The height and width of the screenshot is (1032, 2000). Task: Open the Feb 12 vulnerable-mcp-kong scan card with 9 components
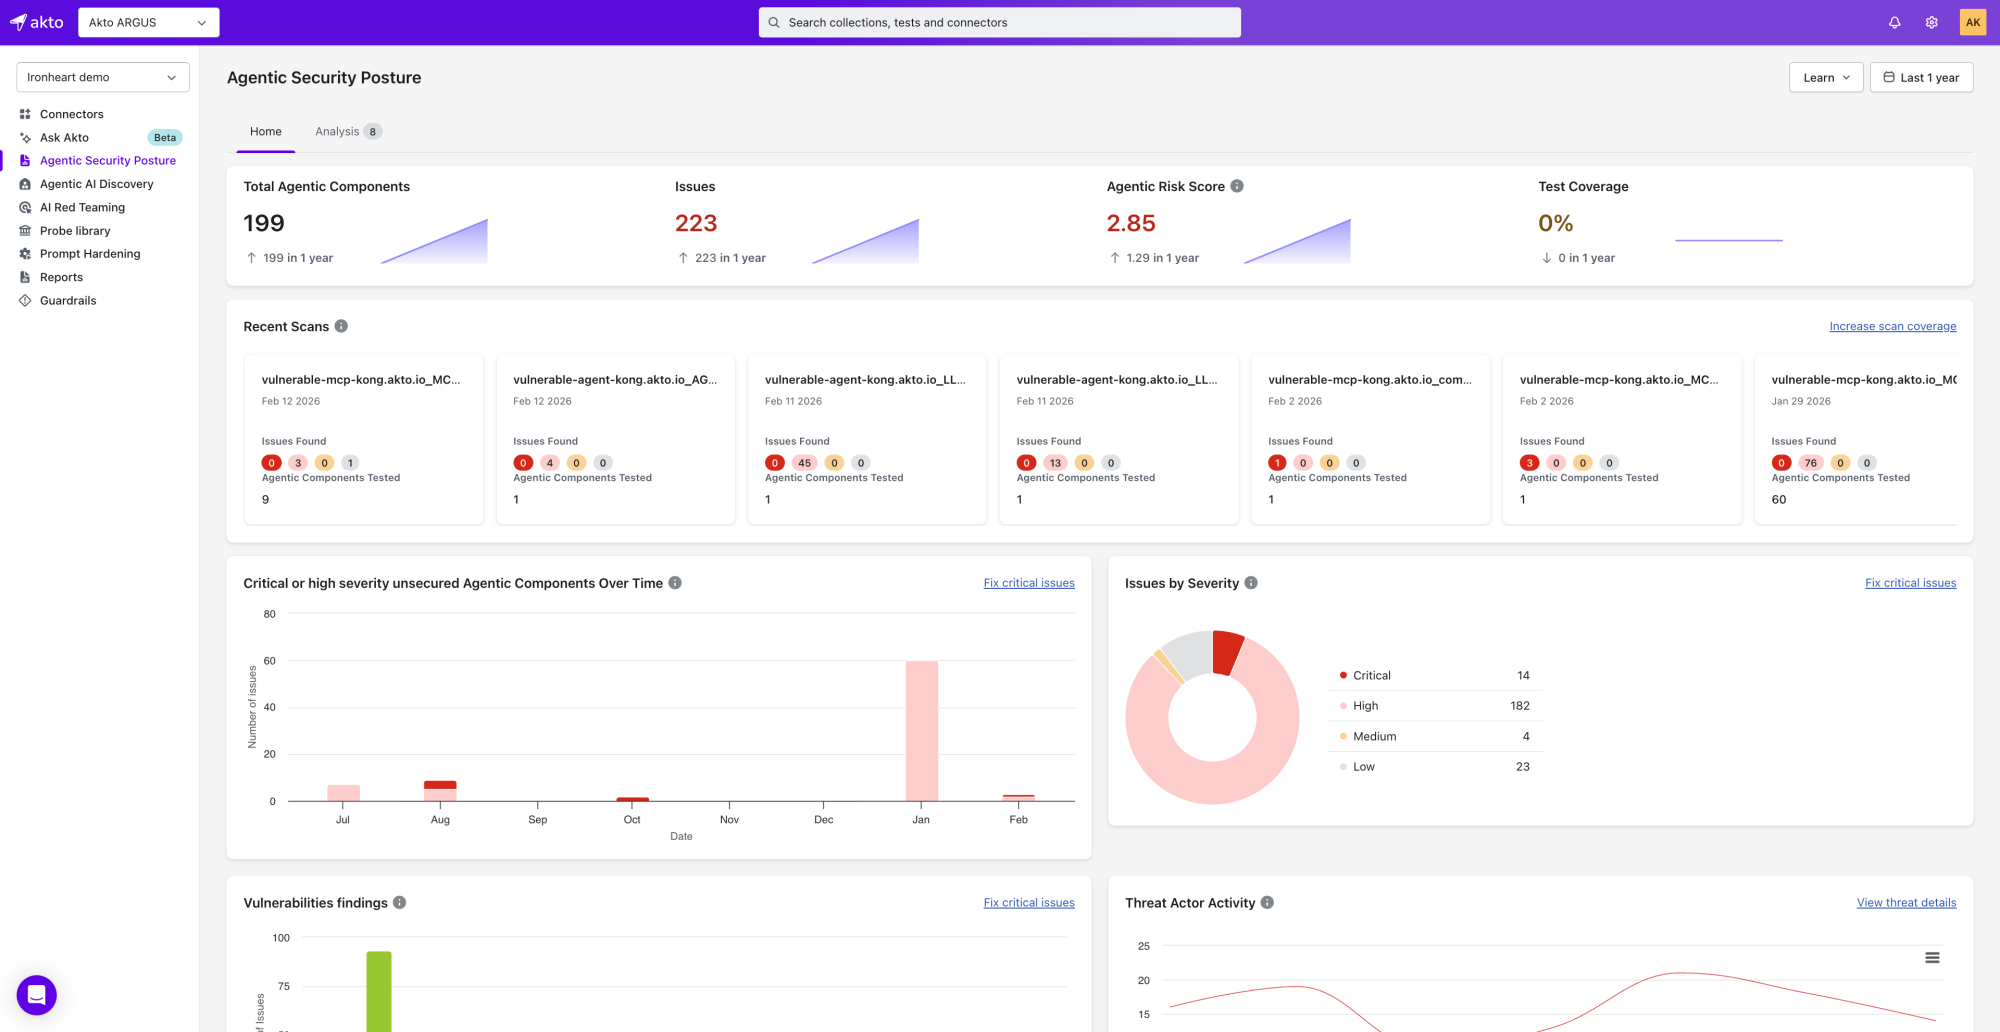[x=364, y=439]
